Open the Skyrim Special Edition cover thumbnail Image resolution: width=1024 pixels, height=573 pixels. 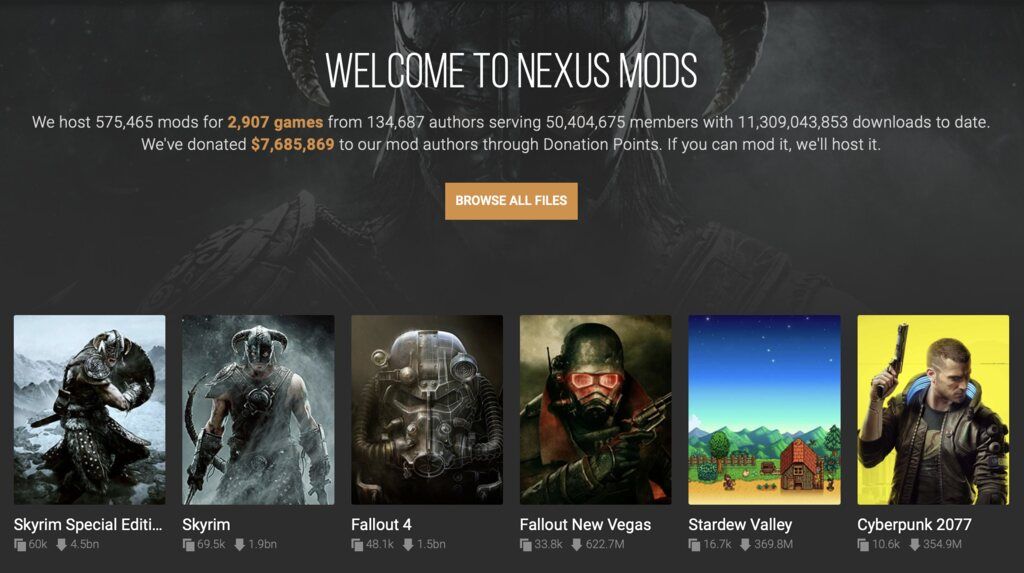89,410
